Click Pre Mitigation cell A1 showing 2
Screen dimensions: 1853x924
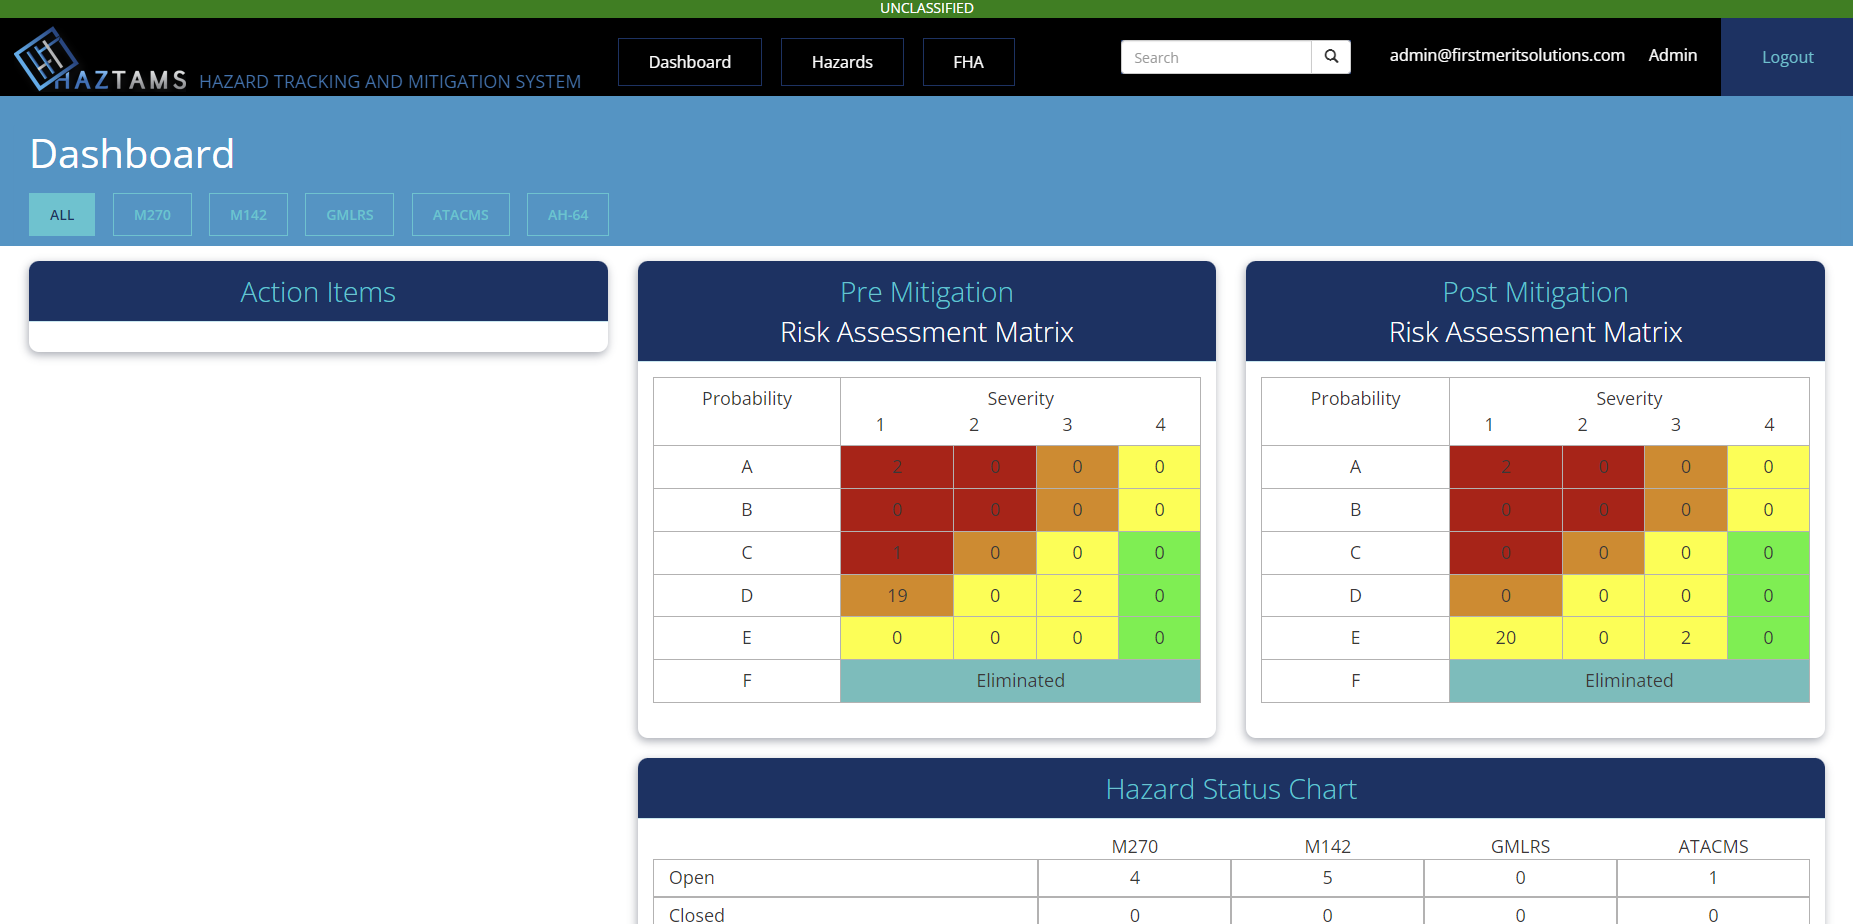point(897,467)
